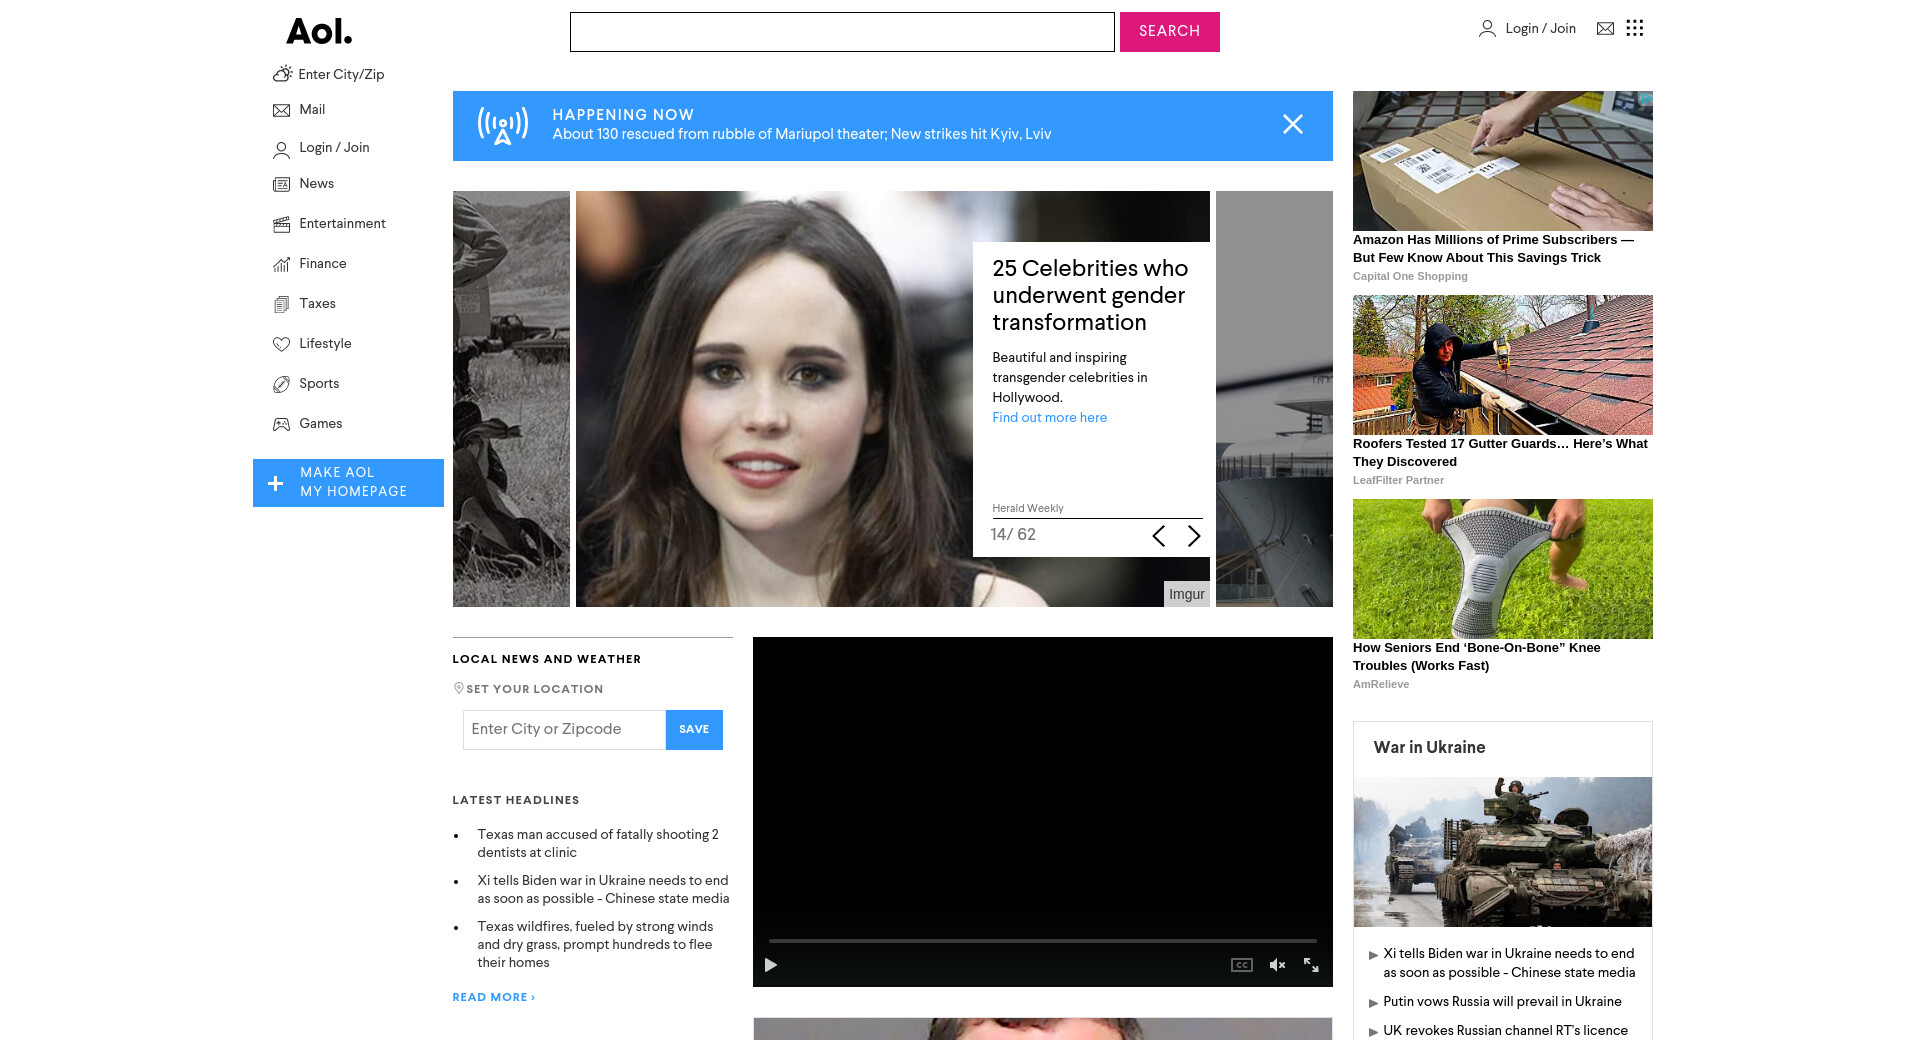The width and height of the screenshot is (1920, 1040).
Task: Save the local weather location
Action: pyautogui.click(x=694, y=730)
